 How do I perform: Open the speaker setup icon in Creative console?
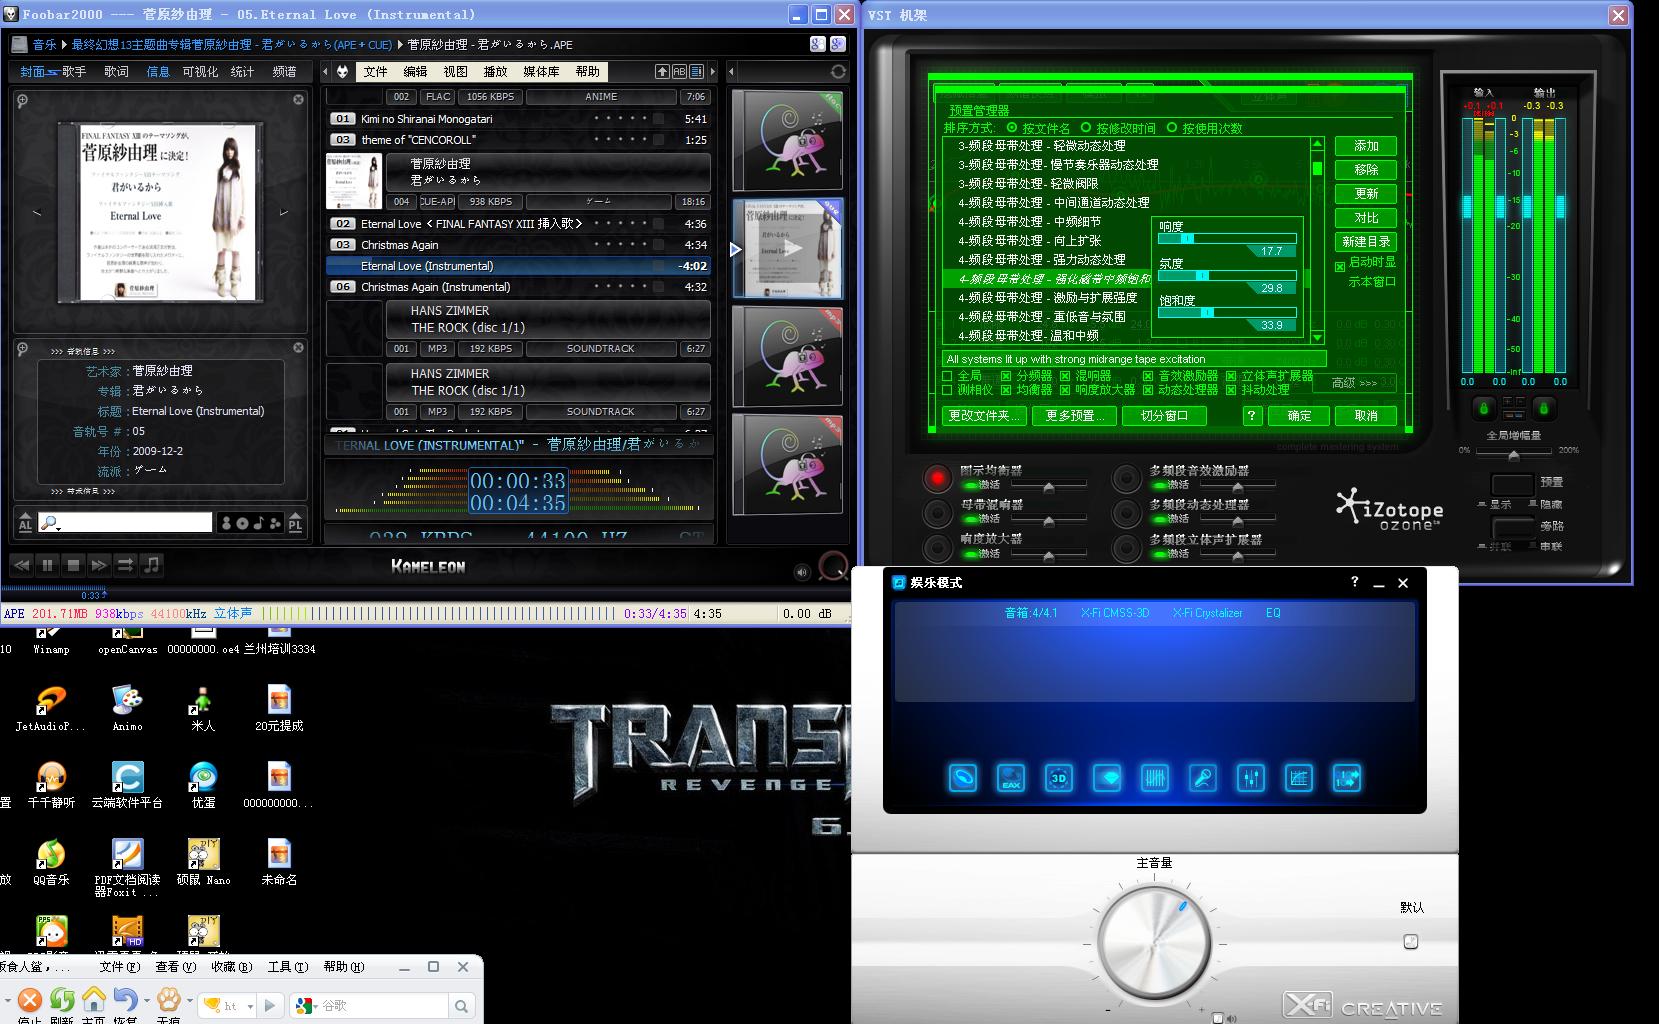(x=963, y=778)
